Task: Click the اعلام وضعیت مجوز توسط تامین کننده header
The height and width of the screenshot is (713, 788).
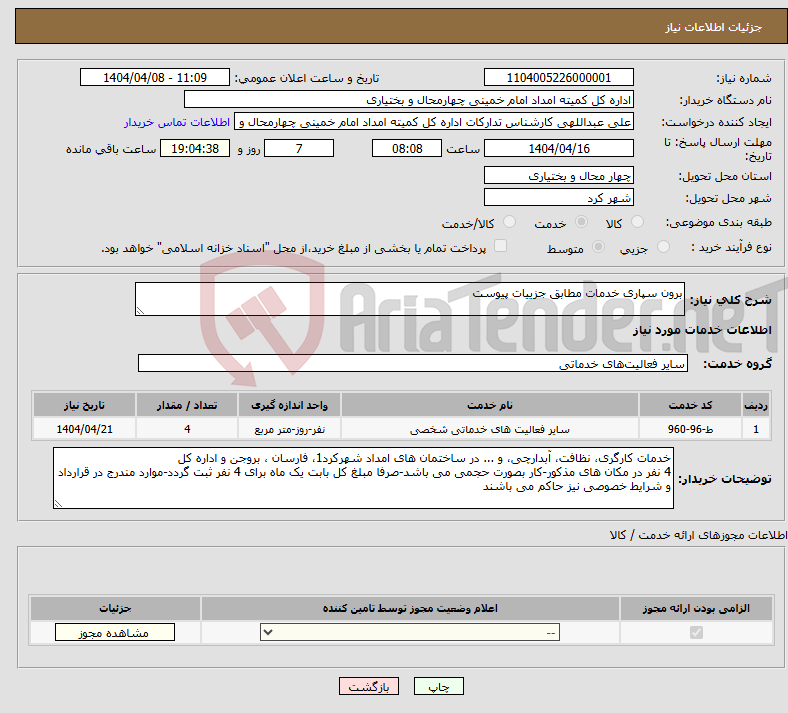Action: point(410,608)
